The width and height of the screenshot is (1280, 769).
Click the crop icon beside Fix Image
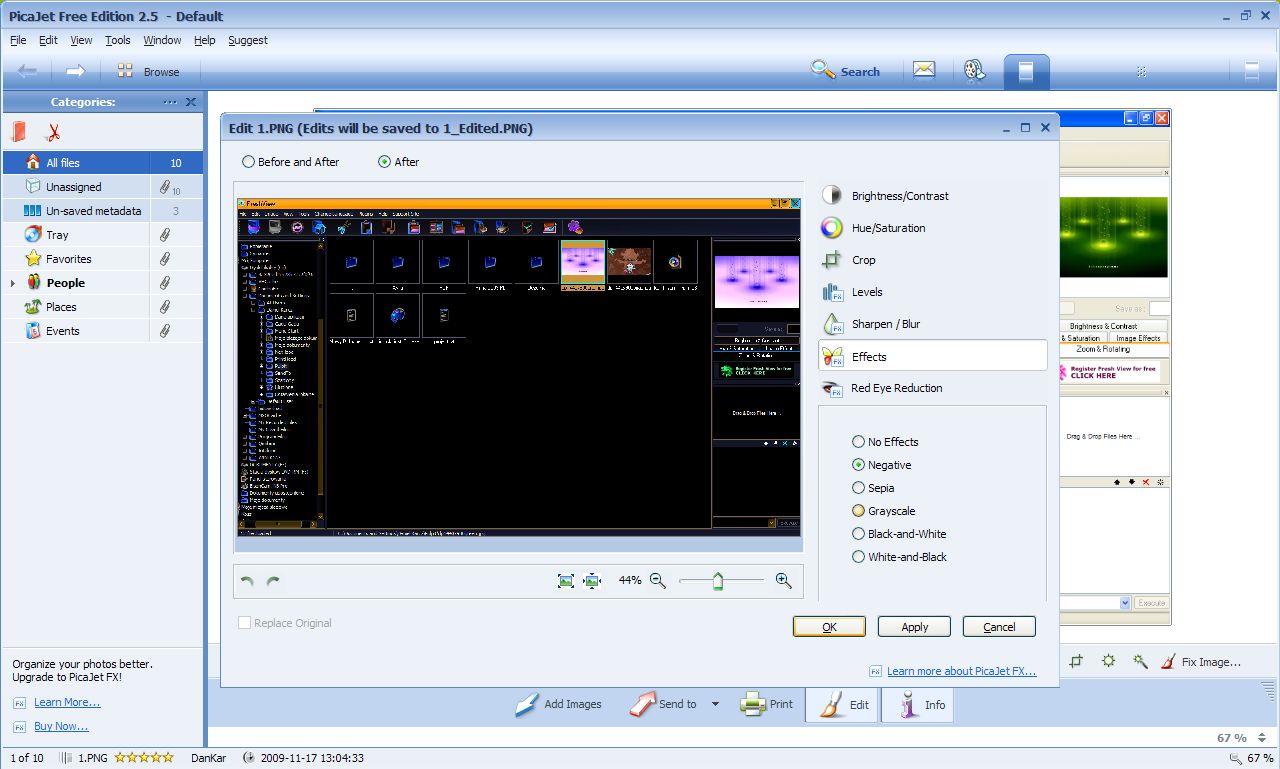tap(1076, 661)
